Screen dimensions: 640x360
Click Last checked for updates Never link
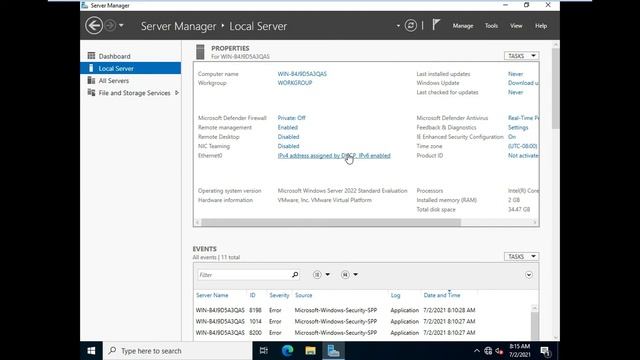point(516,92)
